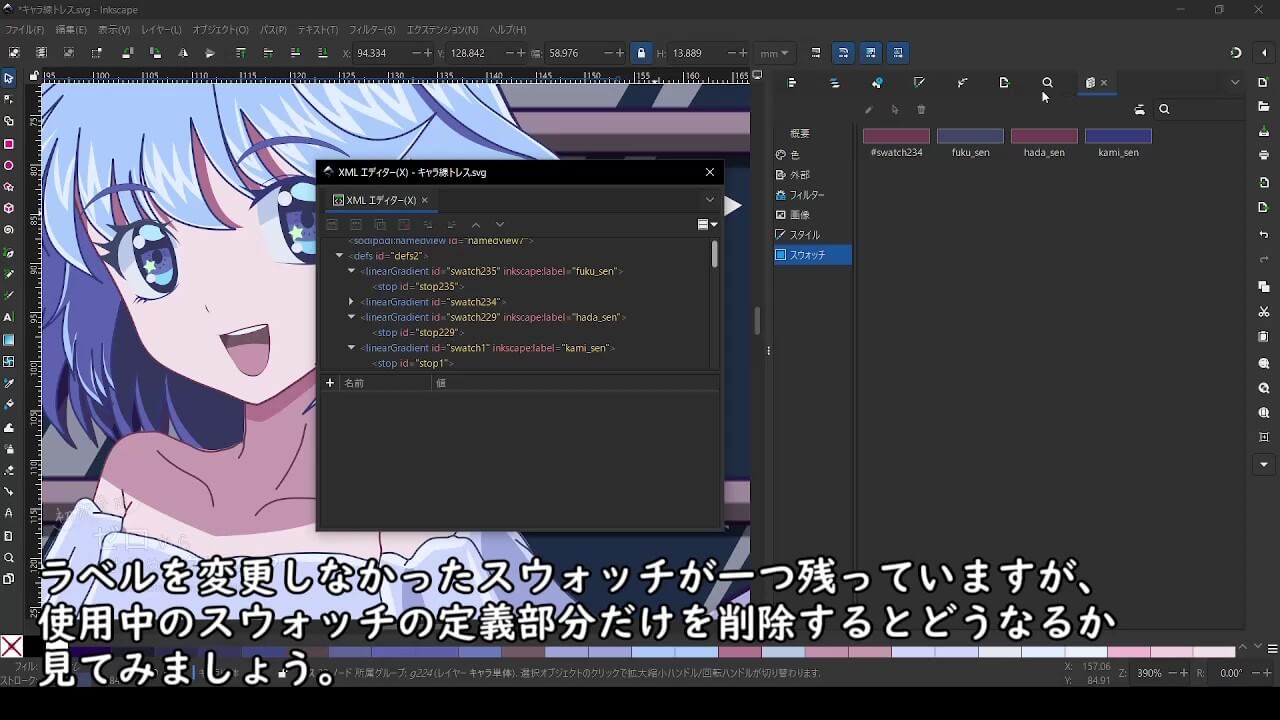The height and width of the screenshot is (720, 1280).
Task: Toggle move patterns with objects option
Action: 898,53
